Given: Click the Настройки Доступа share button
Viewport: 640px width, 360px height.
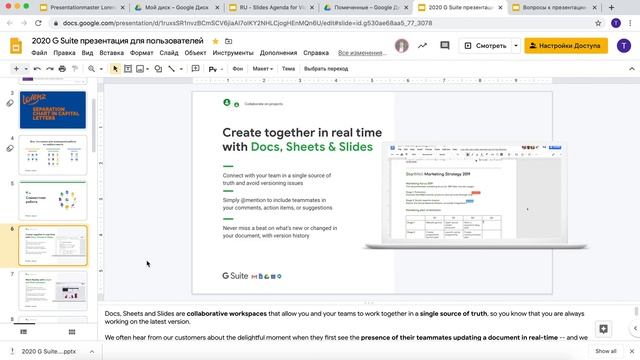Looking at the screenshot, I should (566, 46).
